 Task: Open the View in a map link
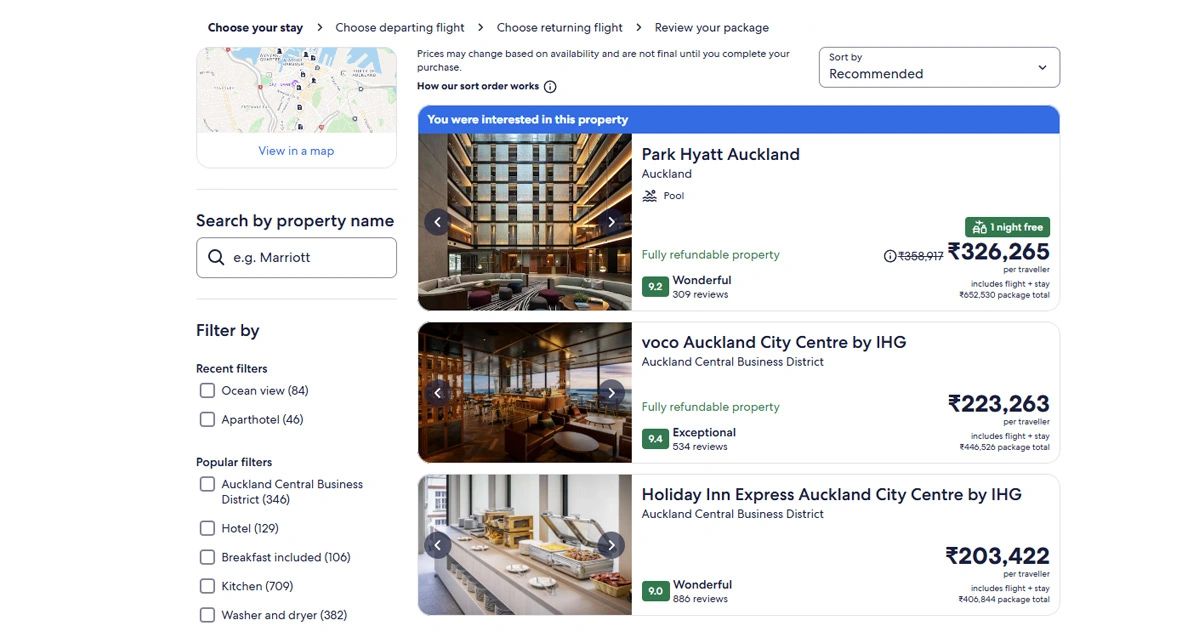click(x=296, y=151)
